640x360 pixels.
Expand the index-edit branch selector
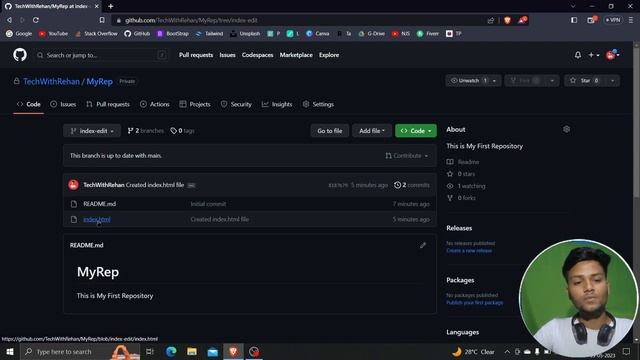pos(92,131)
